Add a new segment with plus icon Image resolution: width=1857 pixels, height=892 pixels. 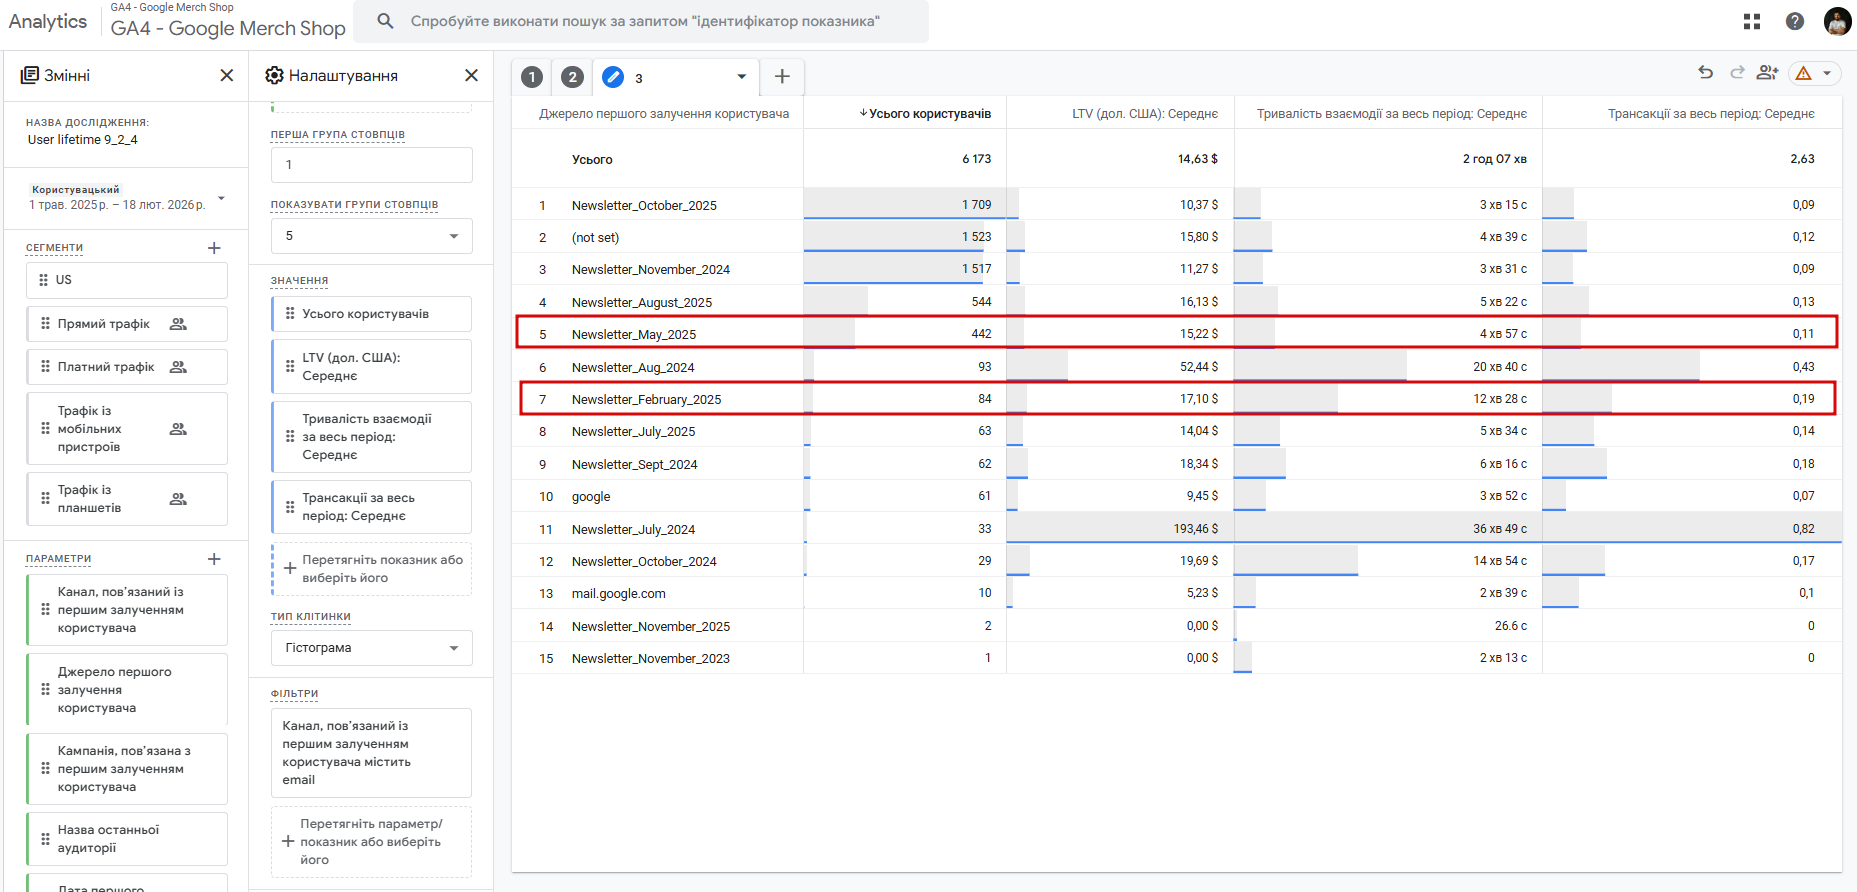(214, 248)
